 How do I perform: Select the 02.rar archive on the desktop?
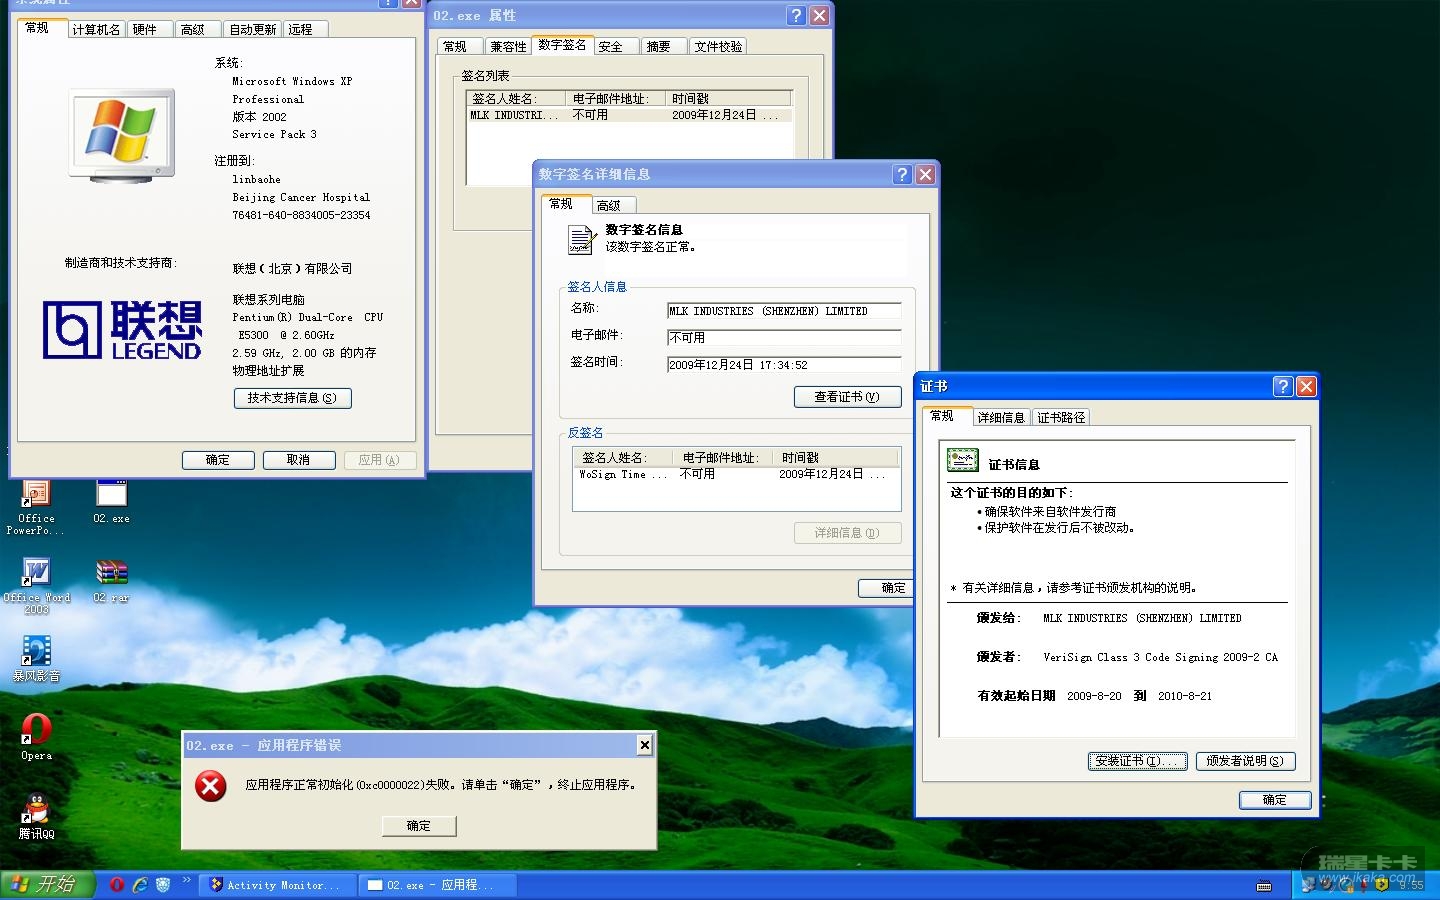(x=111, y=580)
